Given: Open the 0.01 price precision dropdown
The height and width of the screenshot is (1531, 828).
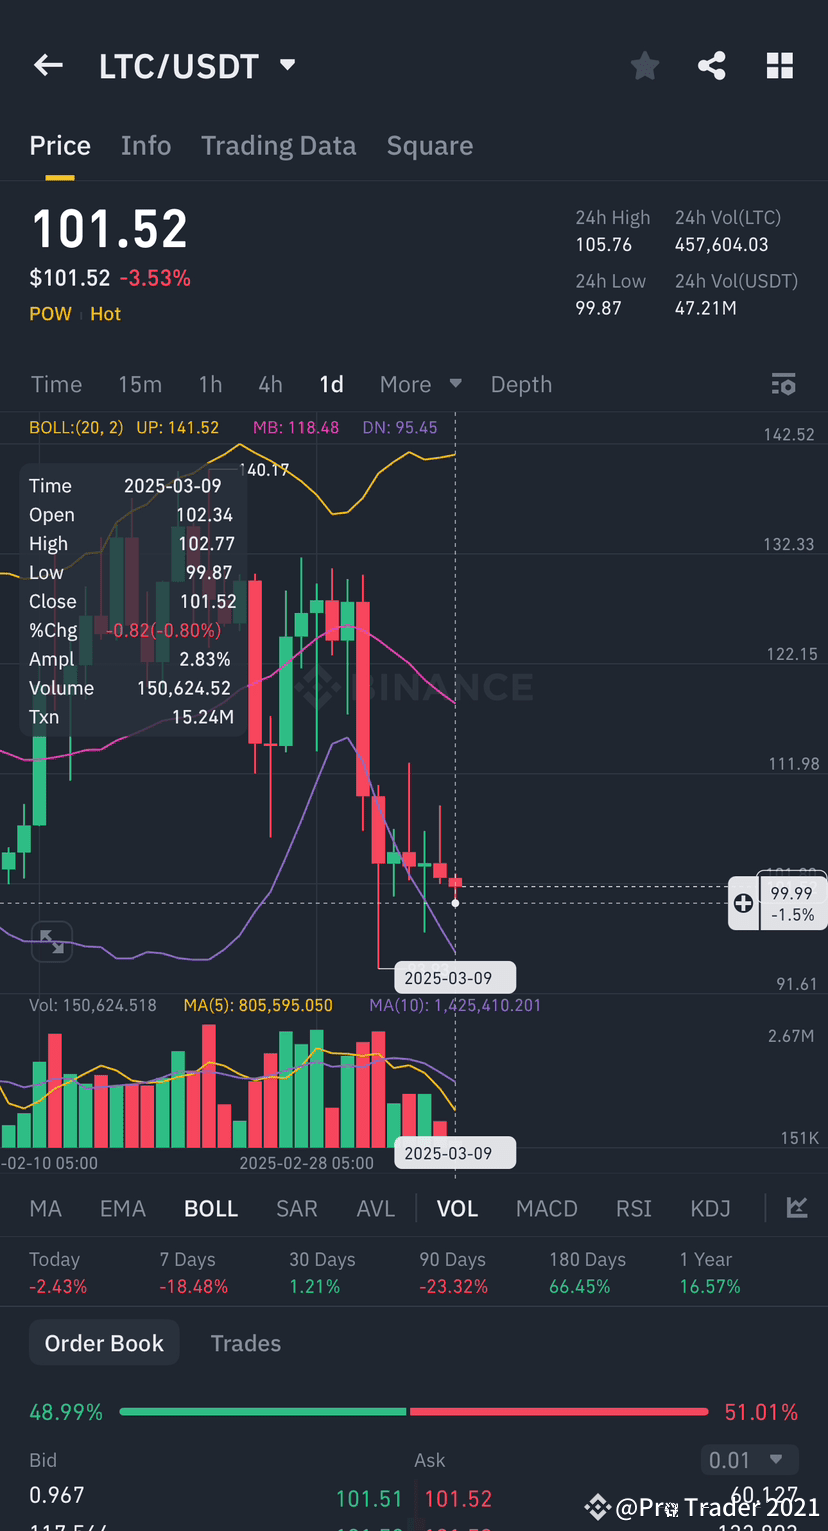Looking at the screenshot, I should tap(749, 1460).
